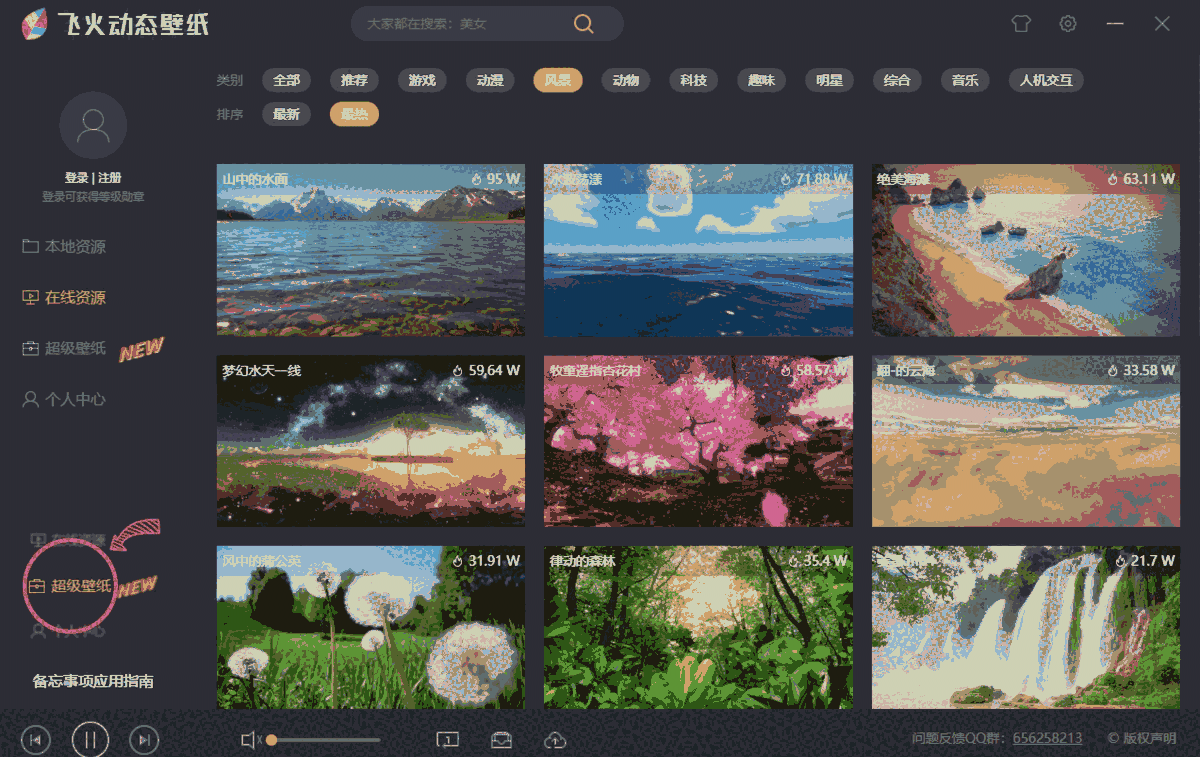Image resolution: width=1200 pixels, height=757 pixels.
Task: Pause wallpaper playback
Action: pyautogui.click(x=90, y=740)
